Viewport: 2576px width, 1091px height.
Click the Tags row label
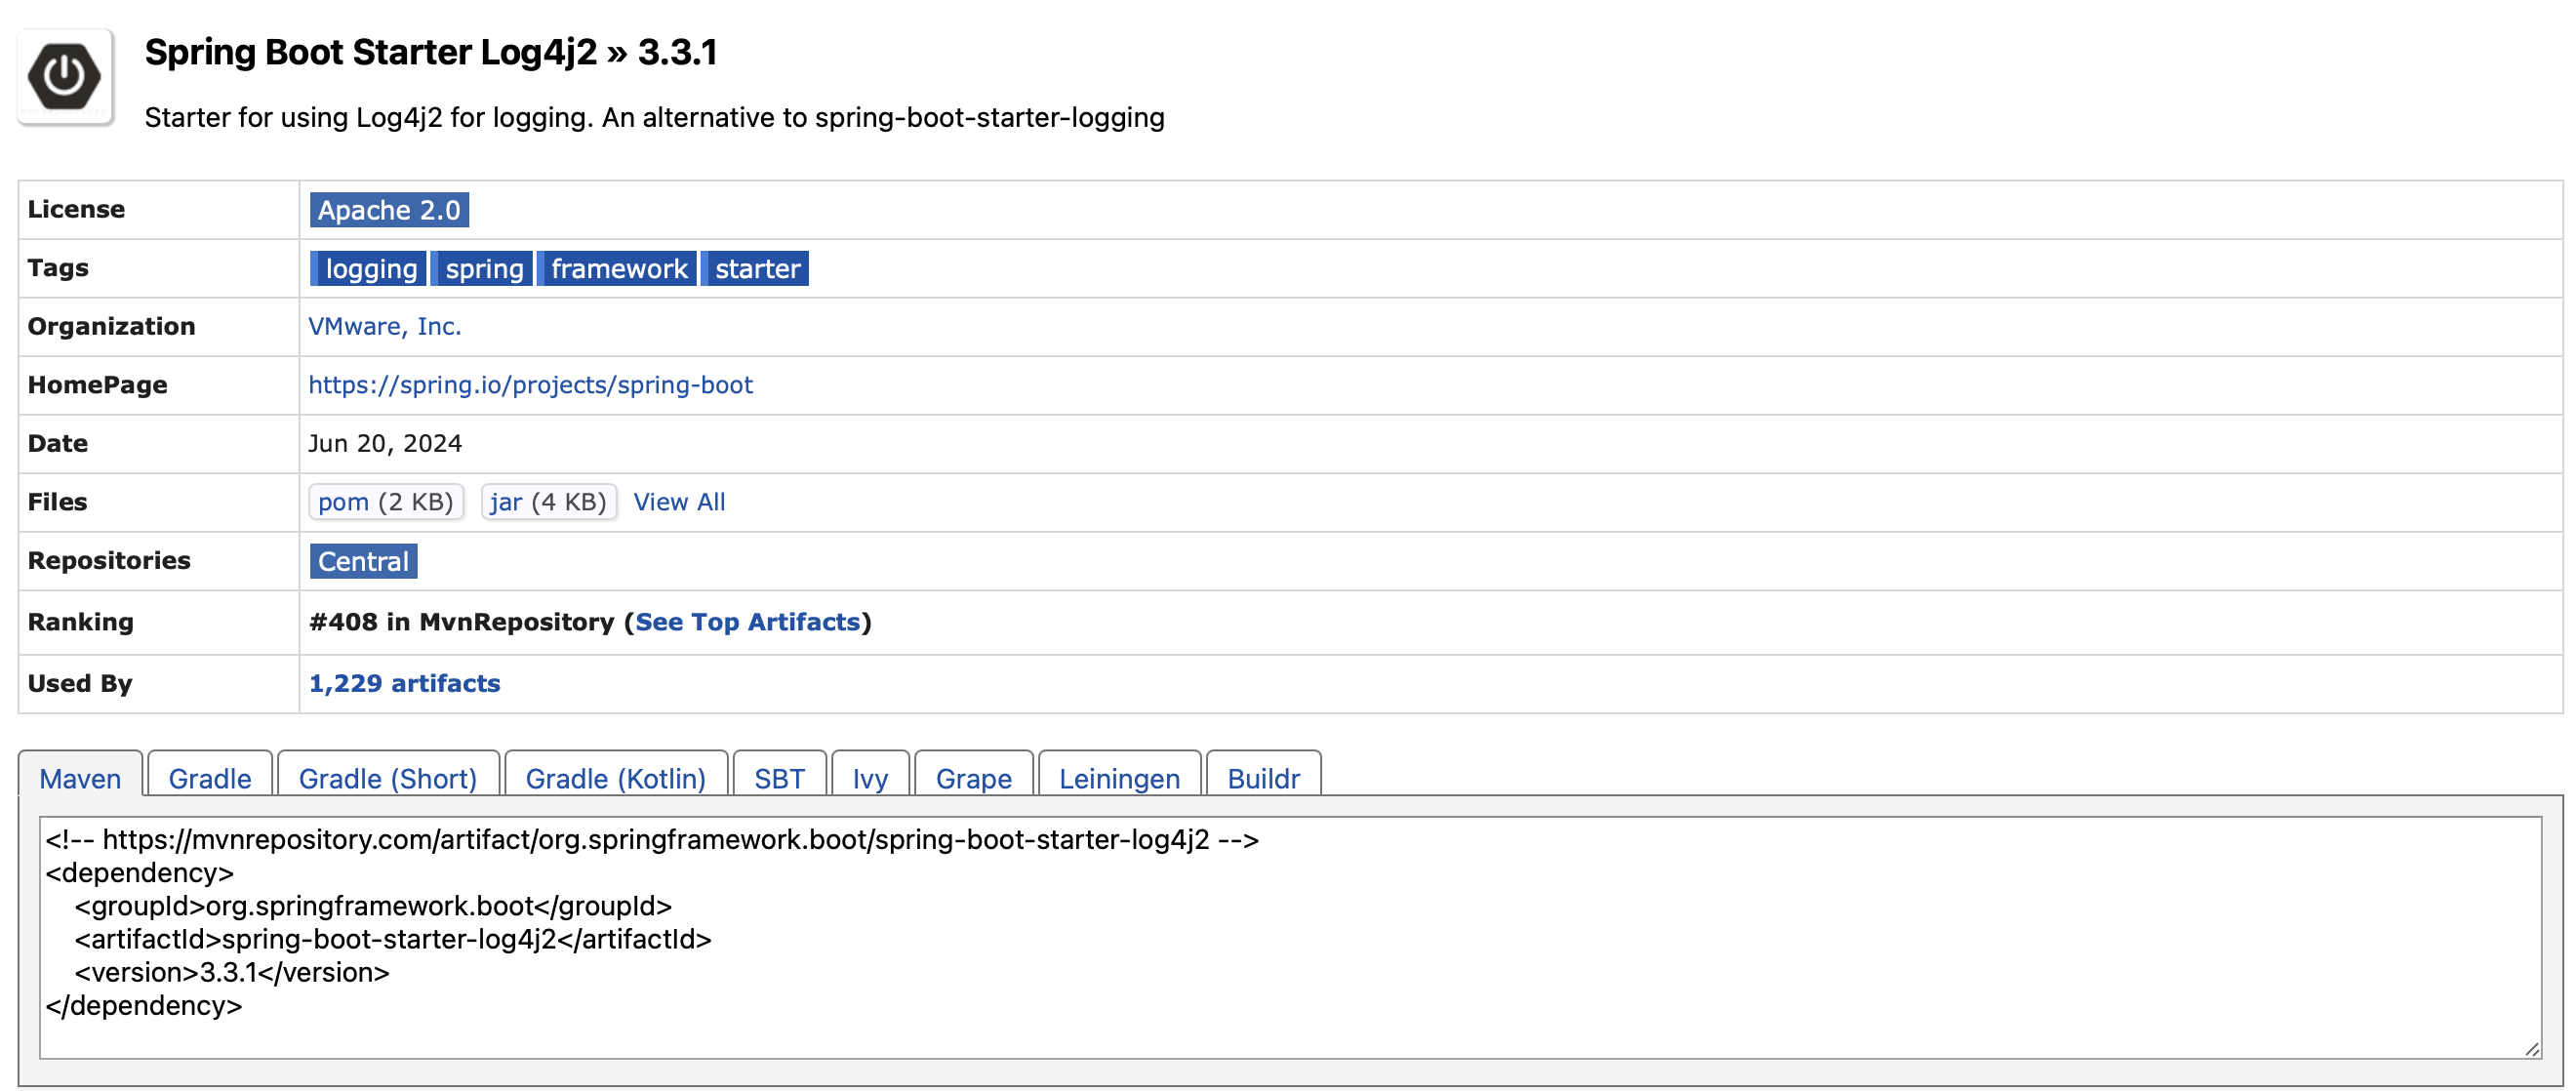pyautogui.click(x=58, y=268)
